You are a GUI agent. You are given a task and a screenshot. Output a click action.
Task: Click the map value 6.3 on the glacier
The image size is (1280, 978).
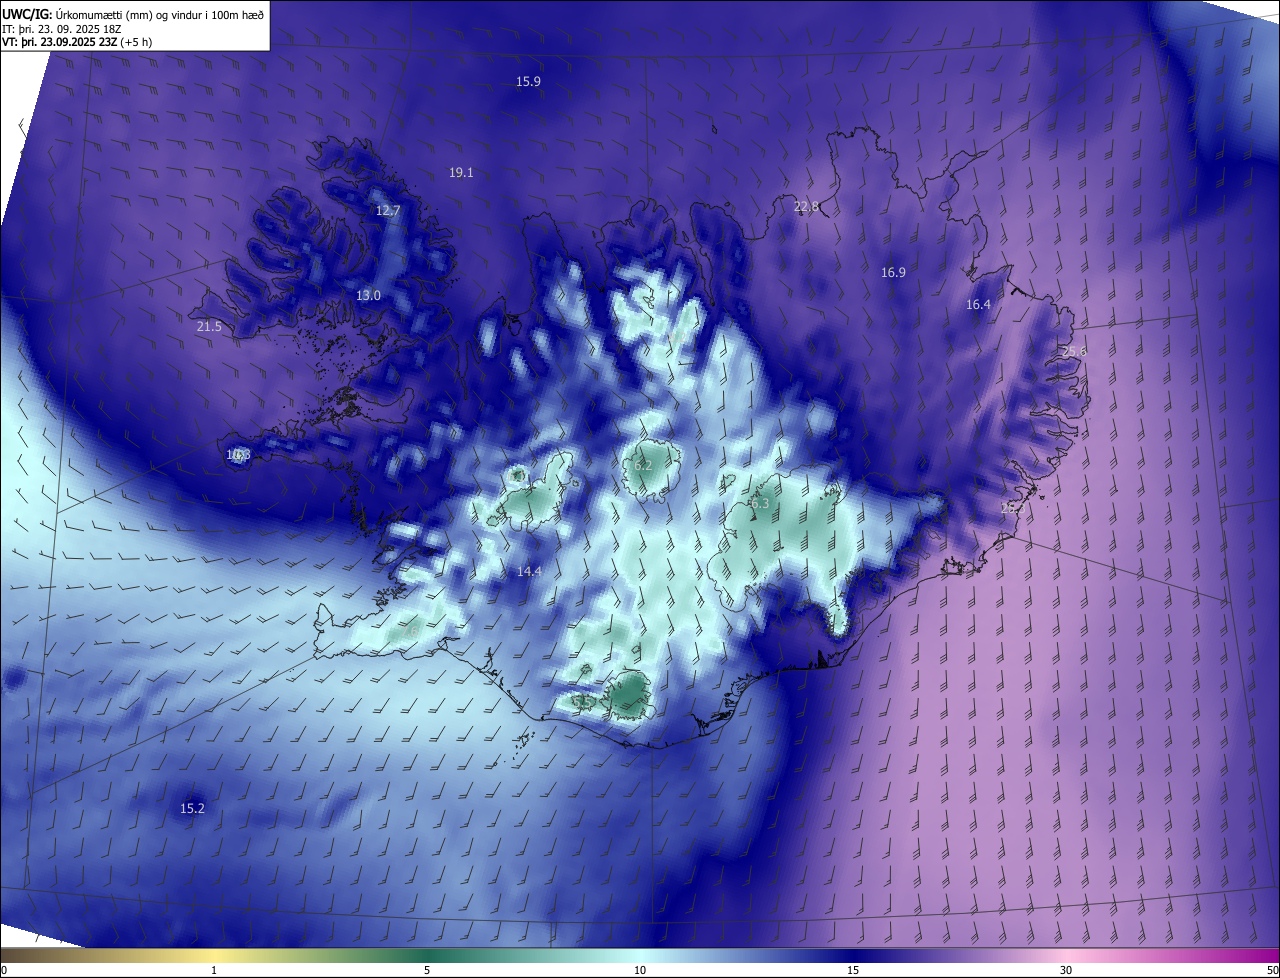click(x=760, y=504)
